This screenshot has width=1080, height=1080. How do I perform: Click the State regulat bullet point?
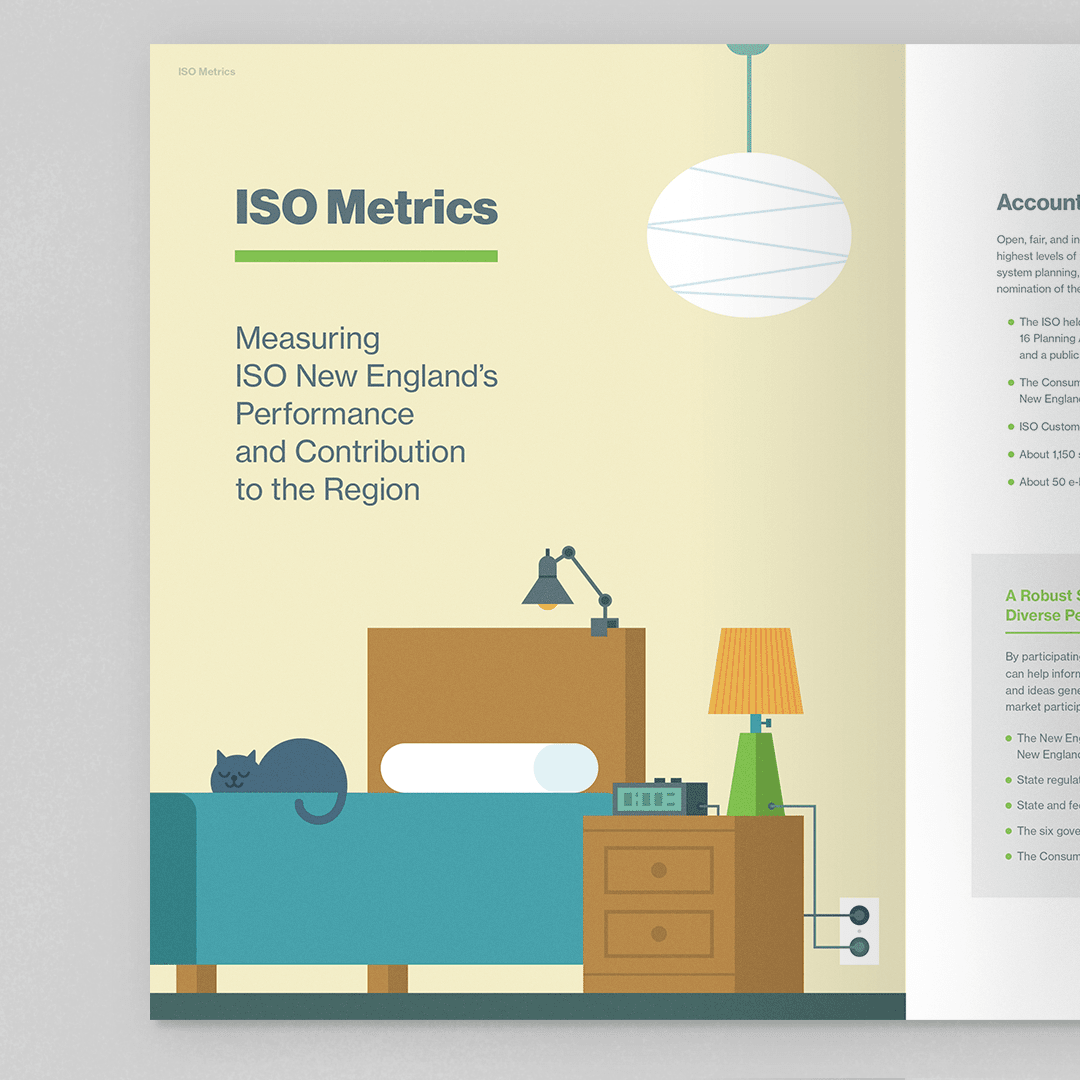[x=1047, y=780]
